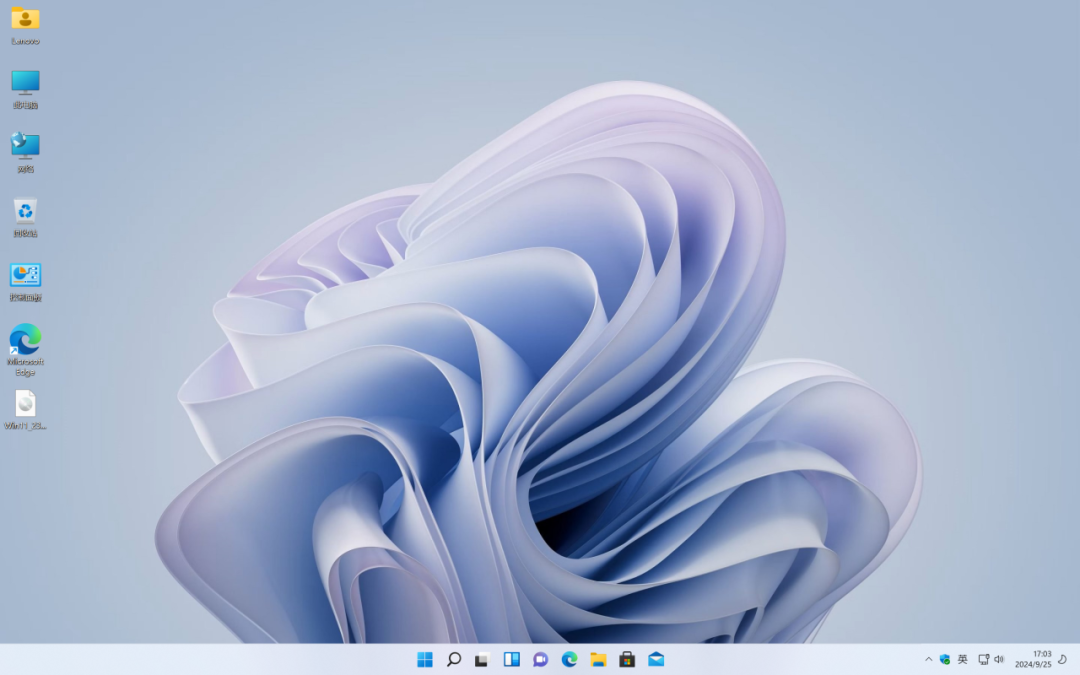This screenshot has height=675, width=1080.
Task: Open Windows Security shield tray icon
Action: 945,660
